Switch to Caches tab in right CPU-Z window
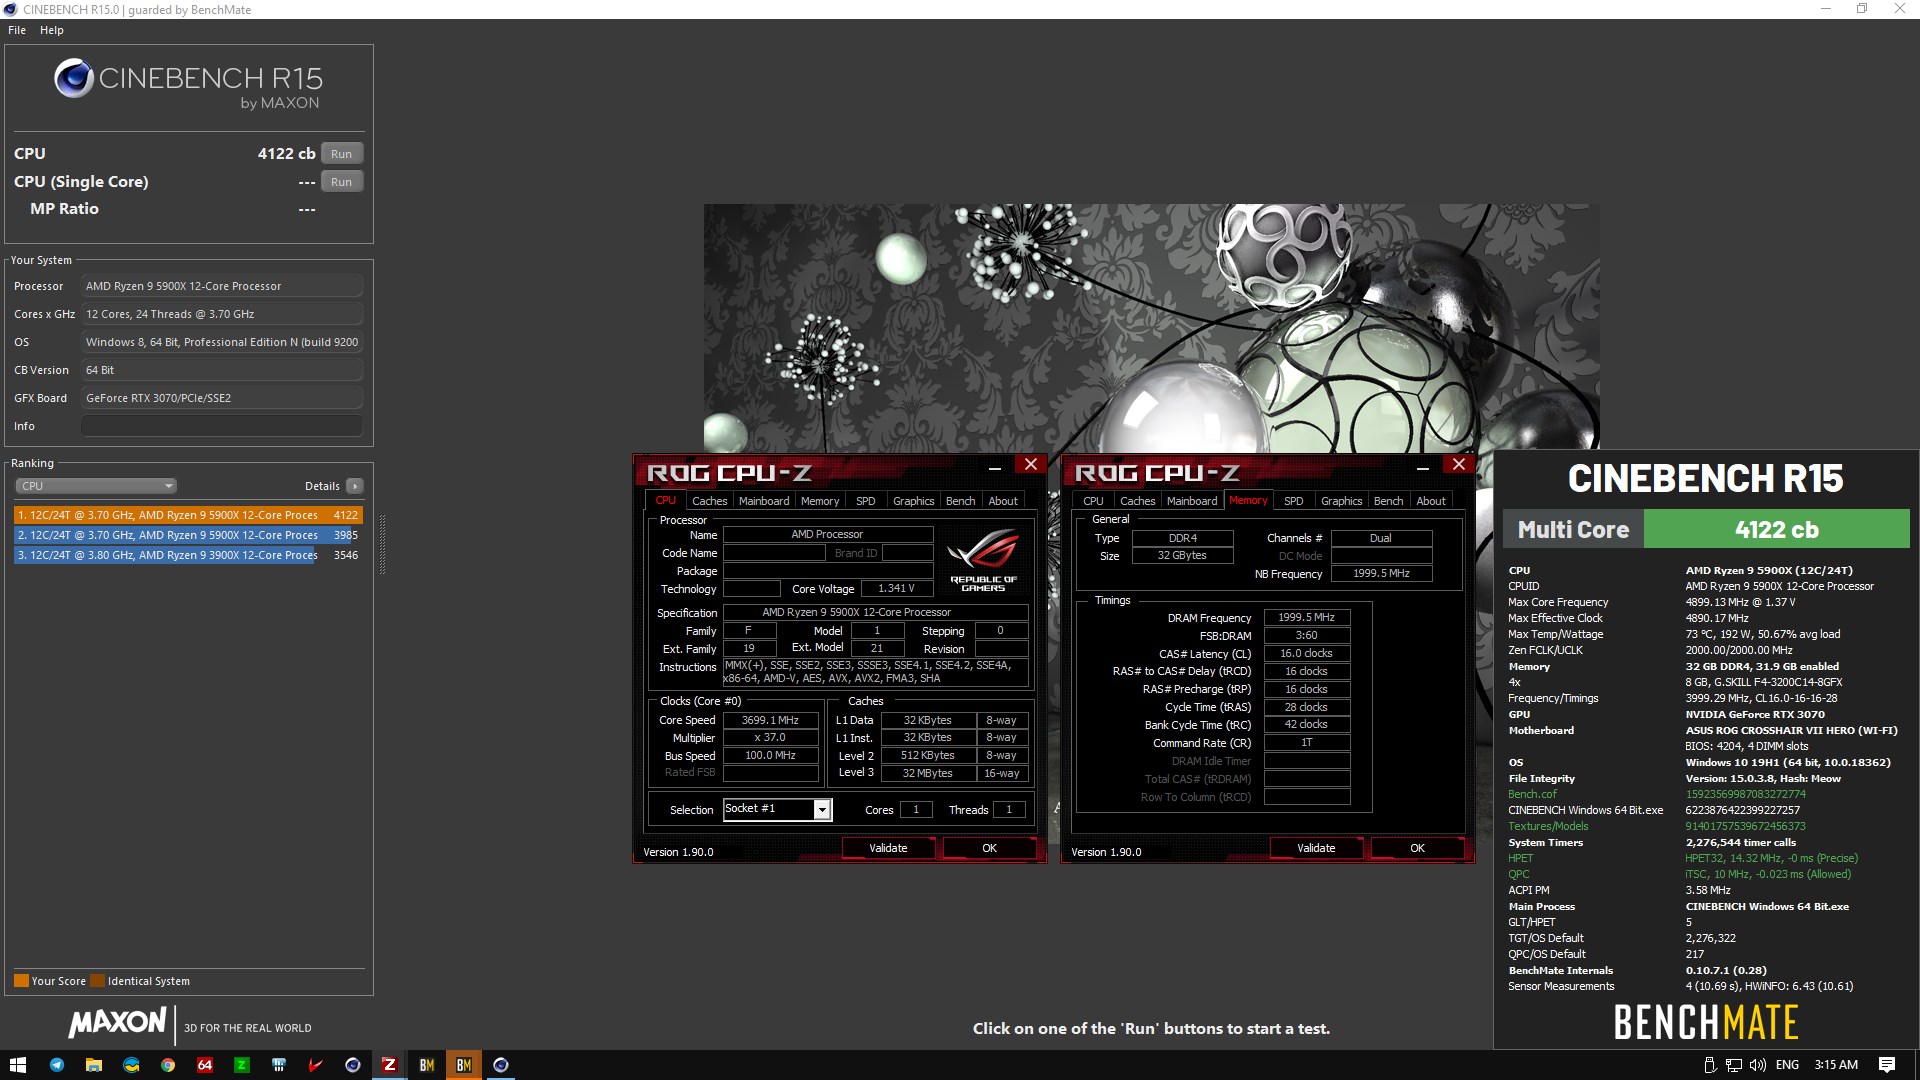The image size is (1920, 1080). click(1137, 501)
